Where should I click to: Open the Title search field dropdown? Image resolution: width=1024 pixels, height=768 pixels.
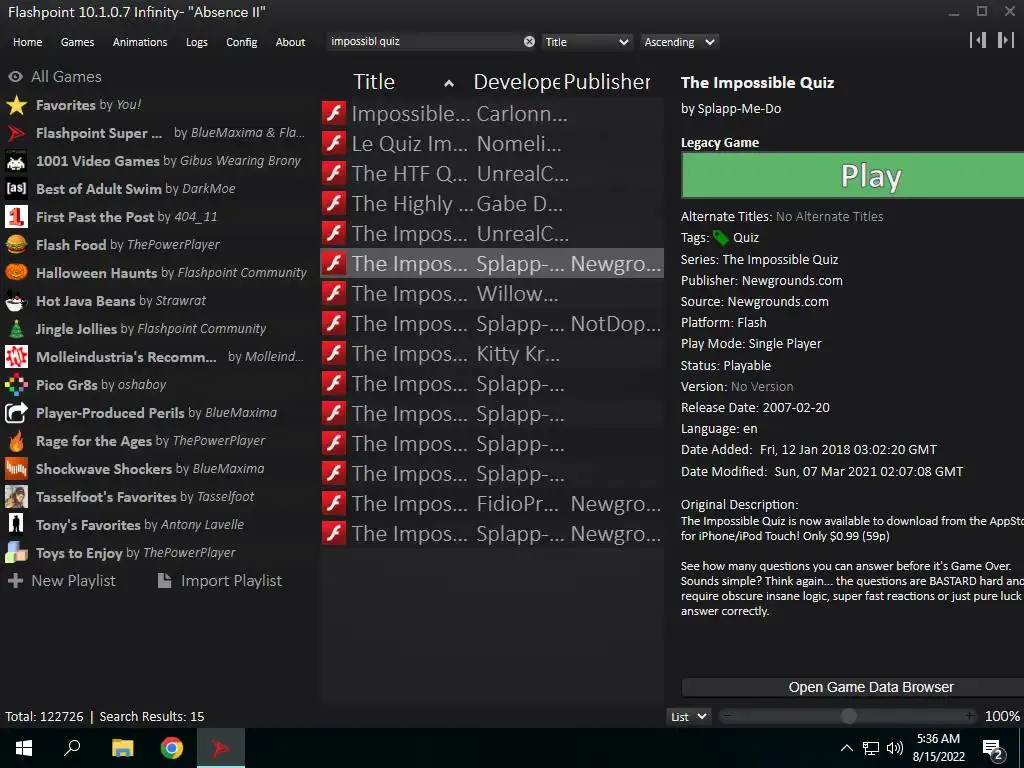(587, 42)
